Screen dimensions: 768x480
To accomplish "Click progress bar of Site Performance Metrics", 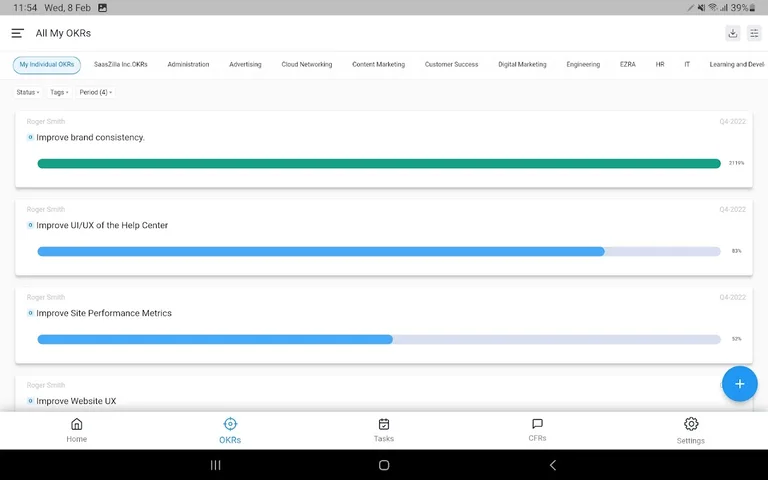I will (379, 339).
